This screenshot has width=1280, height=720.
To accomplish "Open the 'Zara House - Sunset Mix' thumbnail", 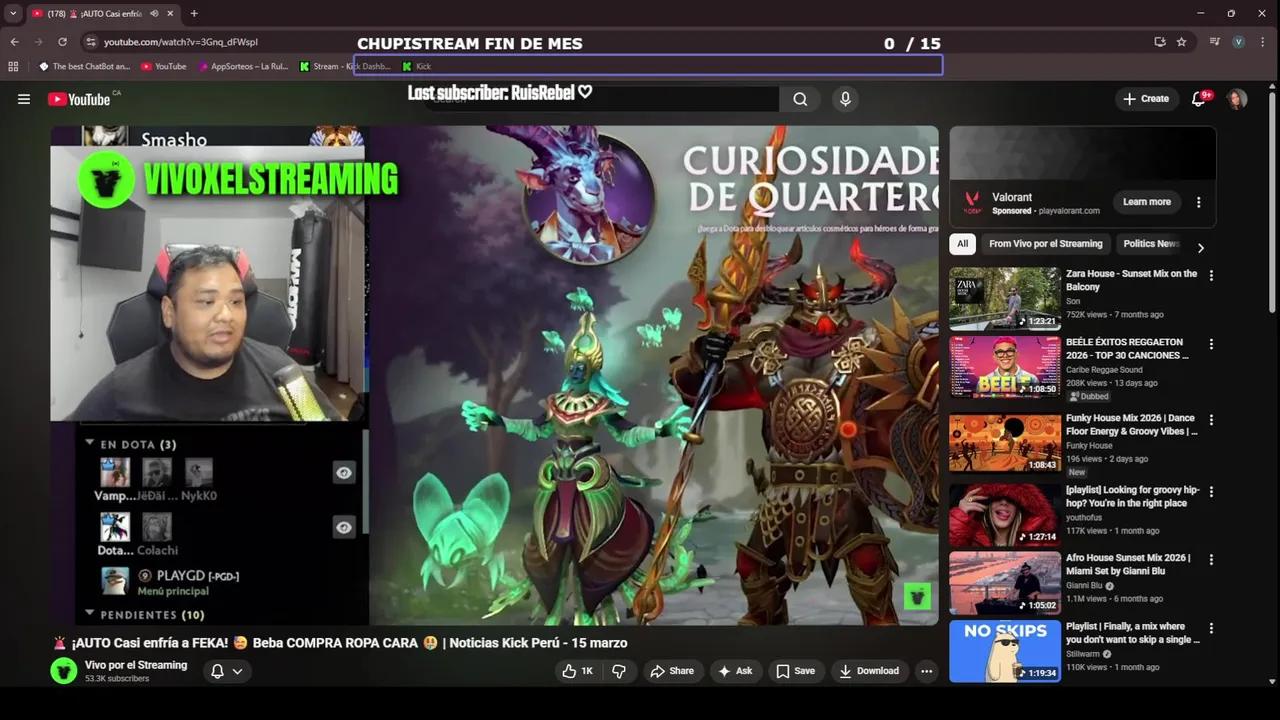I will point(1004,297).
